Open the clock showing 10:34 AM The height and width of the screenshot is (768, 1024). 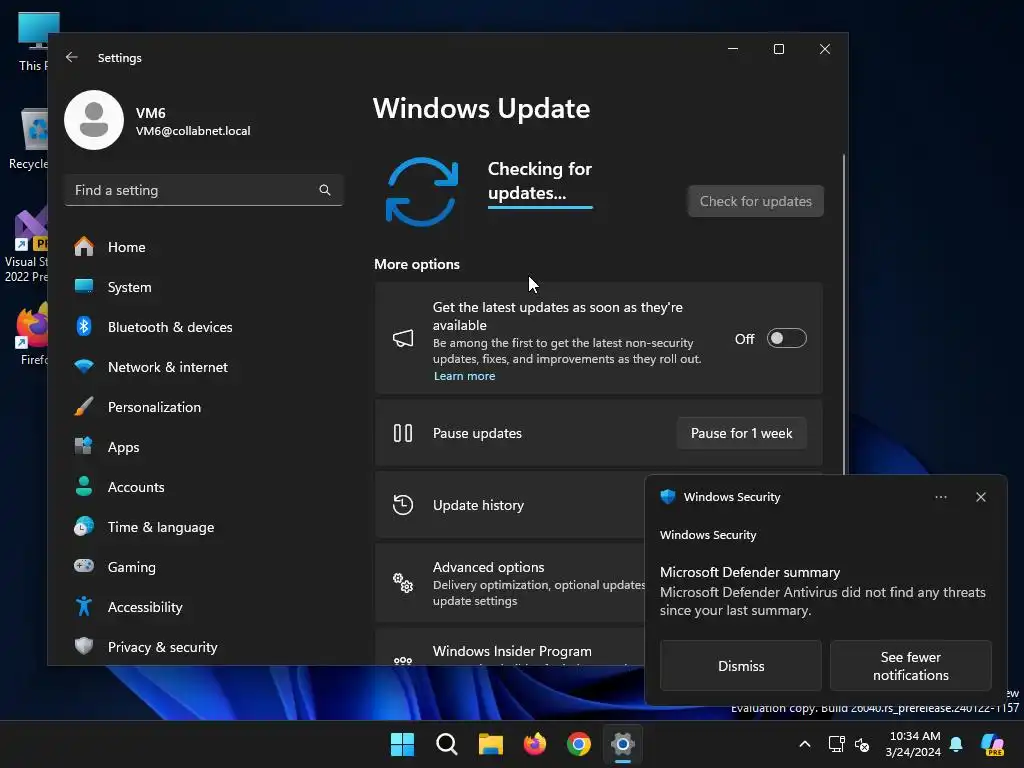point(914,744)
